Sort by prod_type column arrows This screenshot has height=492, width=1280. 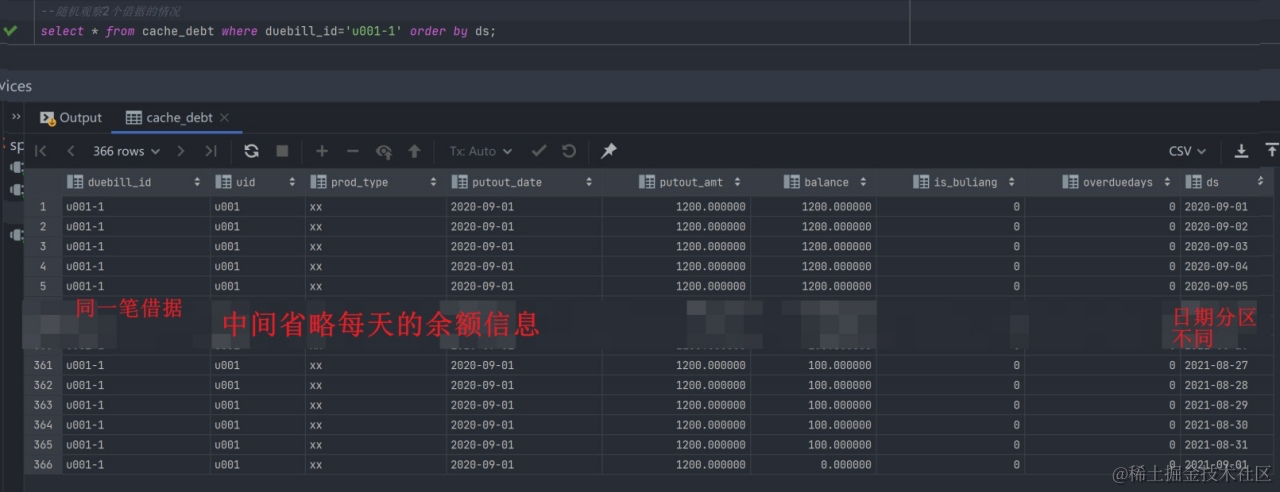tap(434, 183)
